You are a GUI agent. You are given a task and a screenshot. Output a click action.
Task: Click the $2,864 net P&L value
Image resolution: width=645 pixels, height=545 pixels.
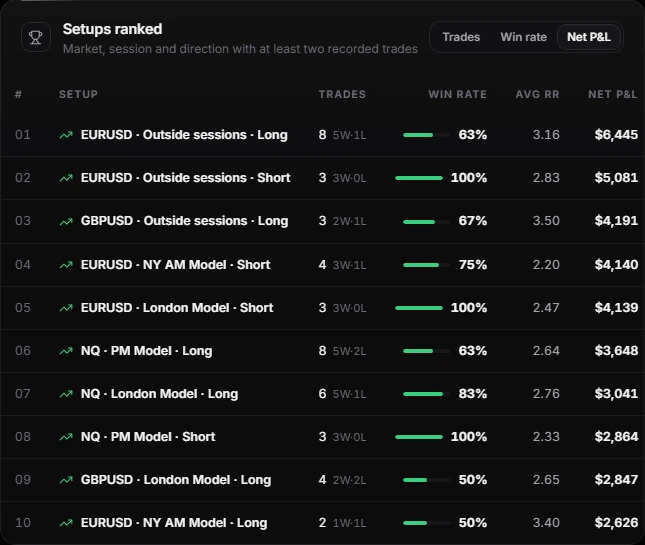click(x=616, y=437)
